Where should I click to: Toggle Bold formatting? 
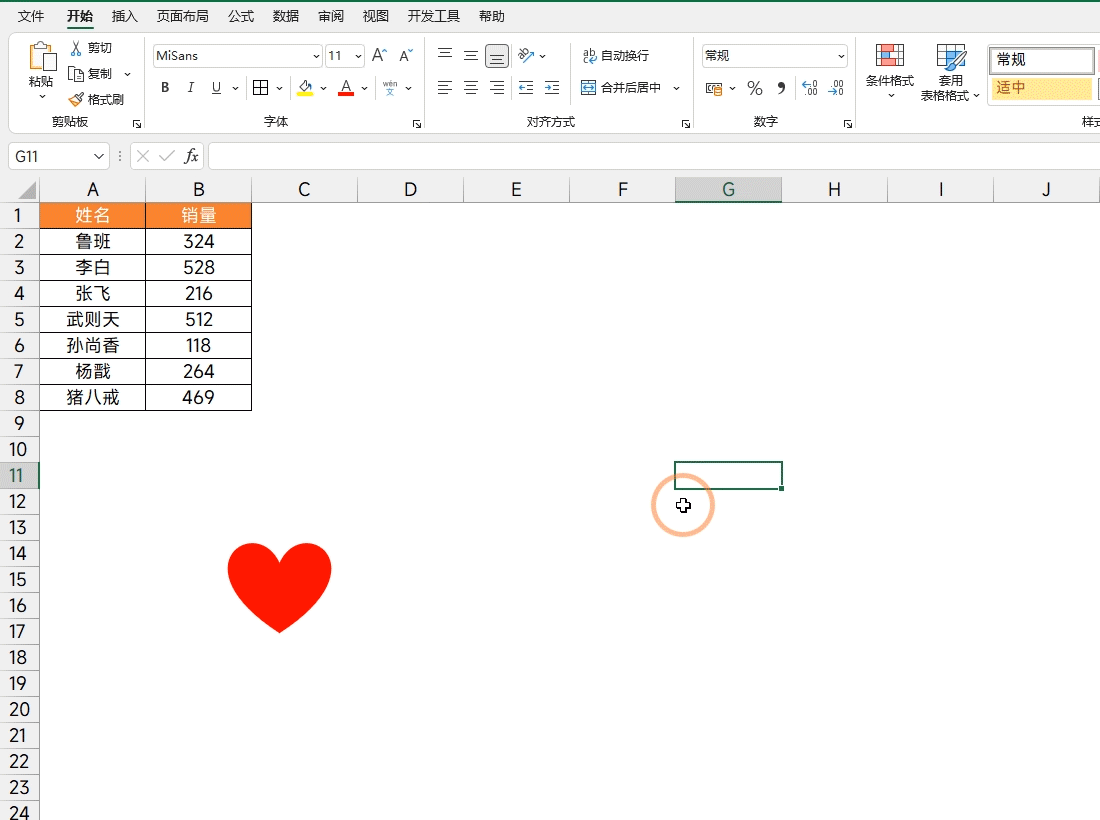[x=165, y=88]
